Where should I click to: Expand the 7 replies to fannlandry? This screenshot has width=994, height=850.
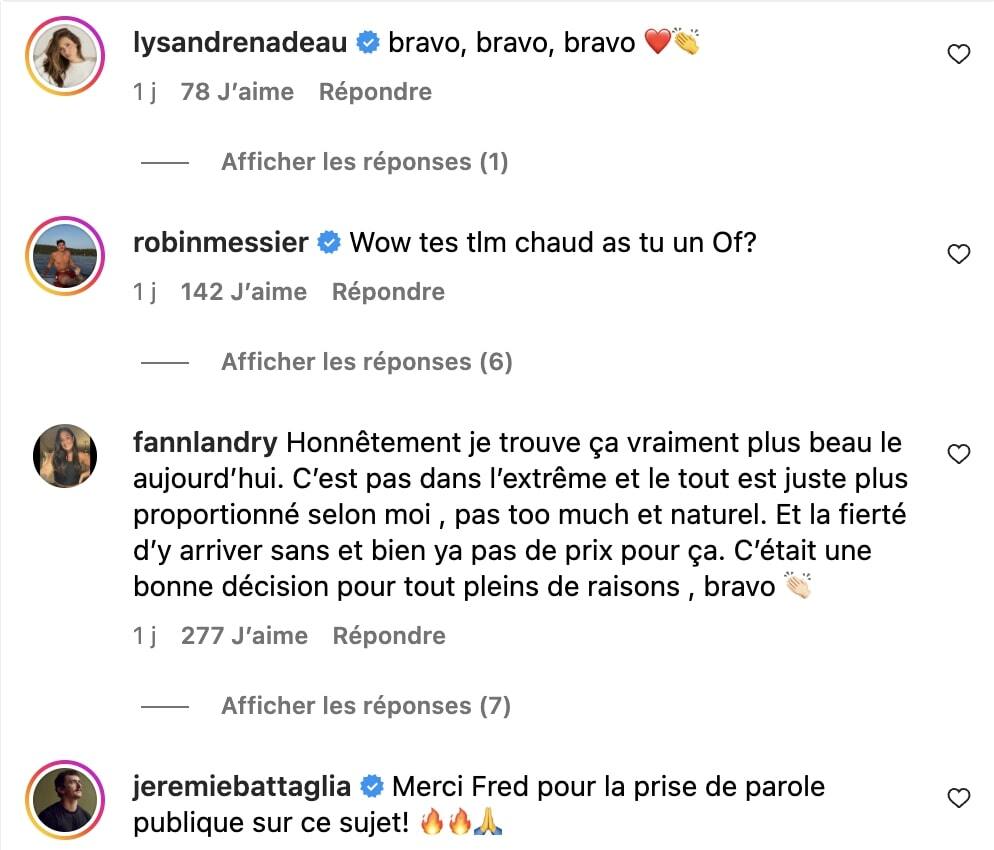click(x=365, y=706)
